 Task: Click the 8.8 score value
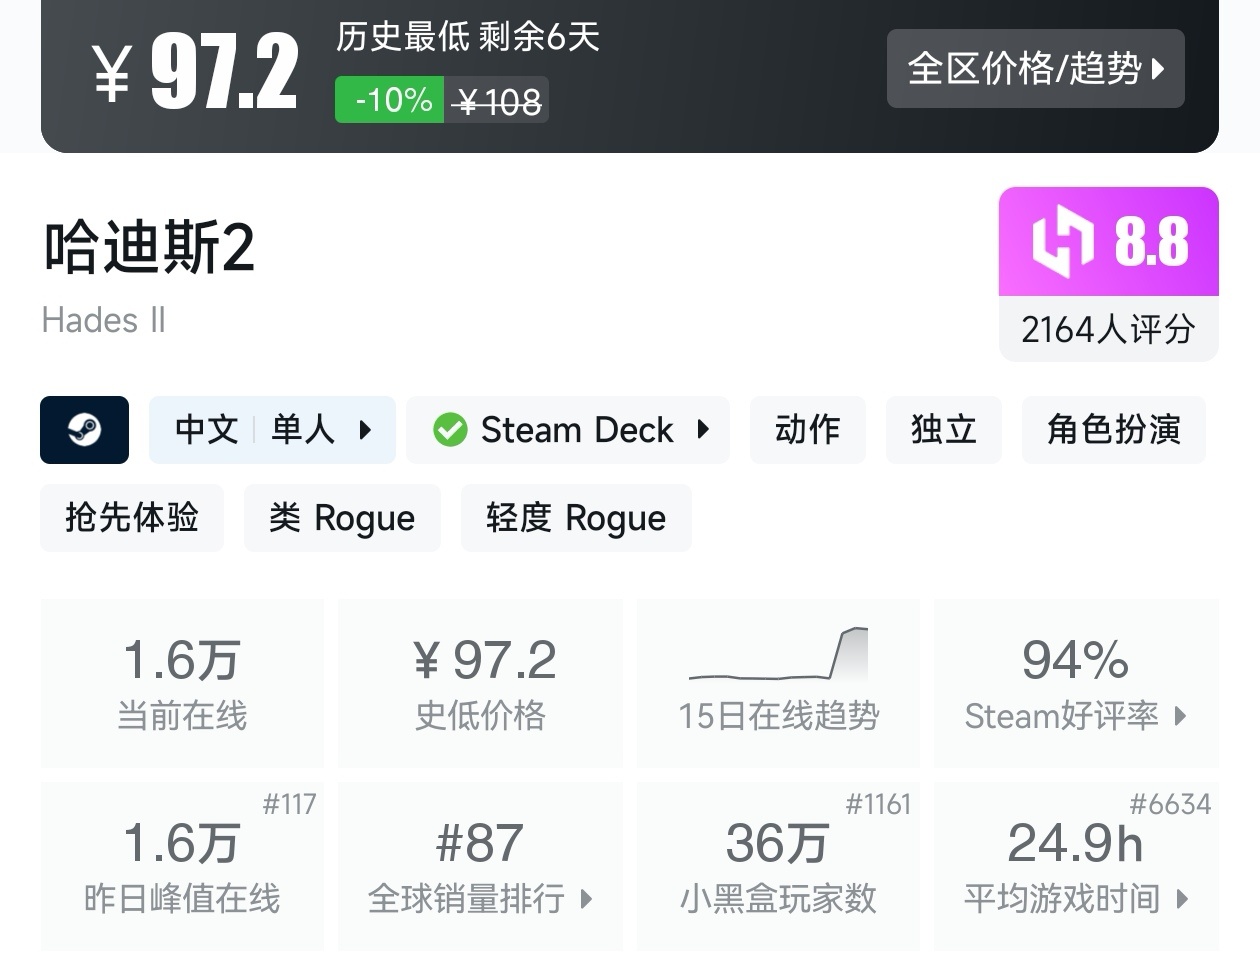tap(1152, 242)
